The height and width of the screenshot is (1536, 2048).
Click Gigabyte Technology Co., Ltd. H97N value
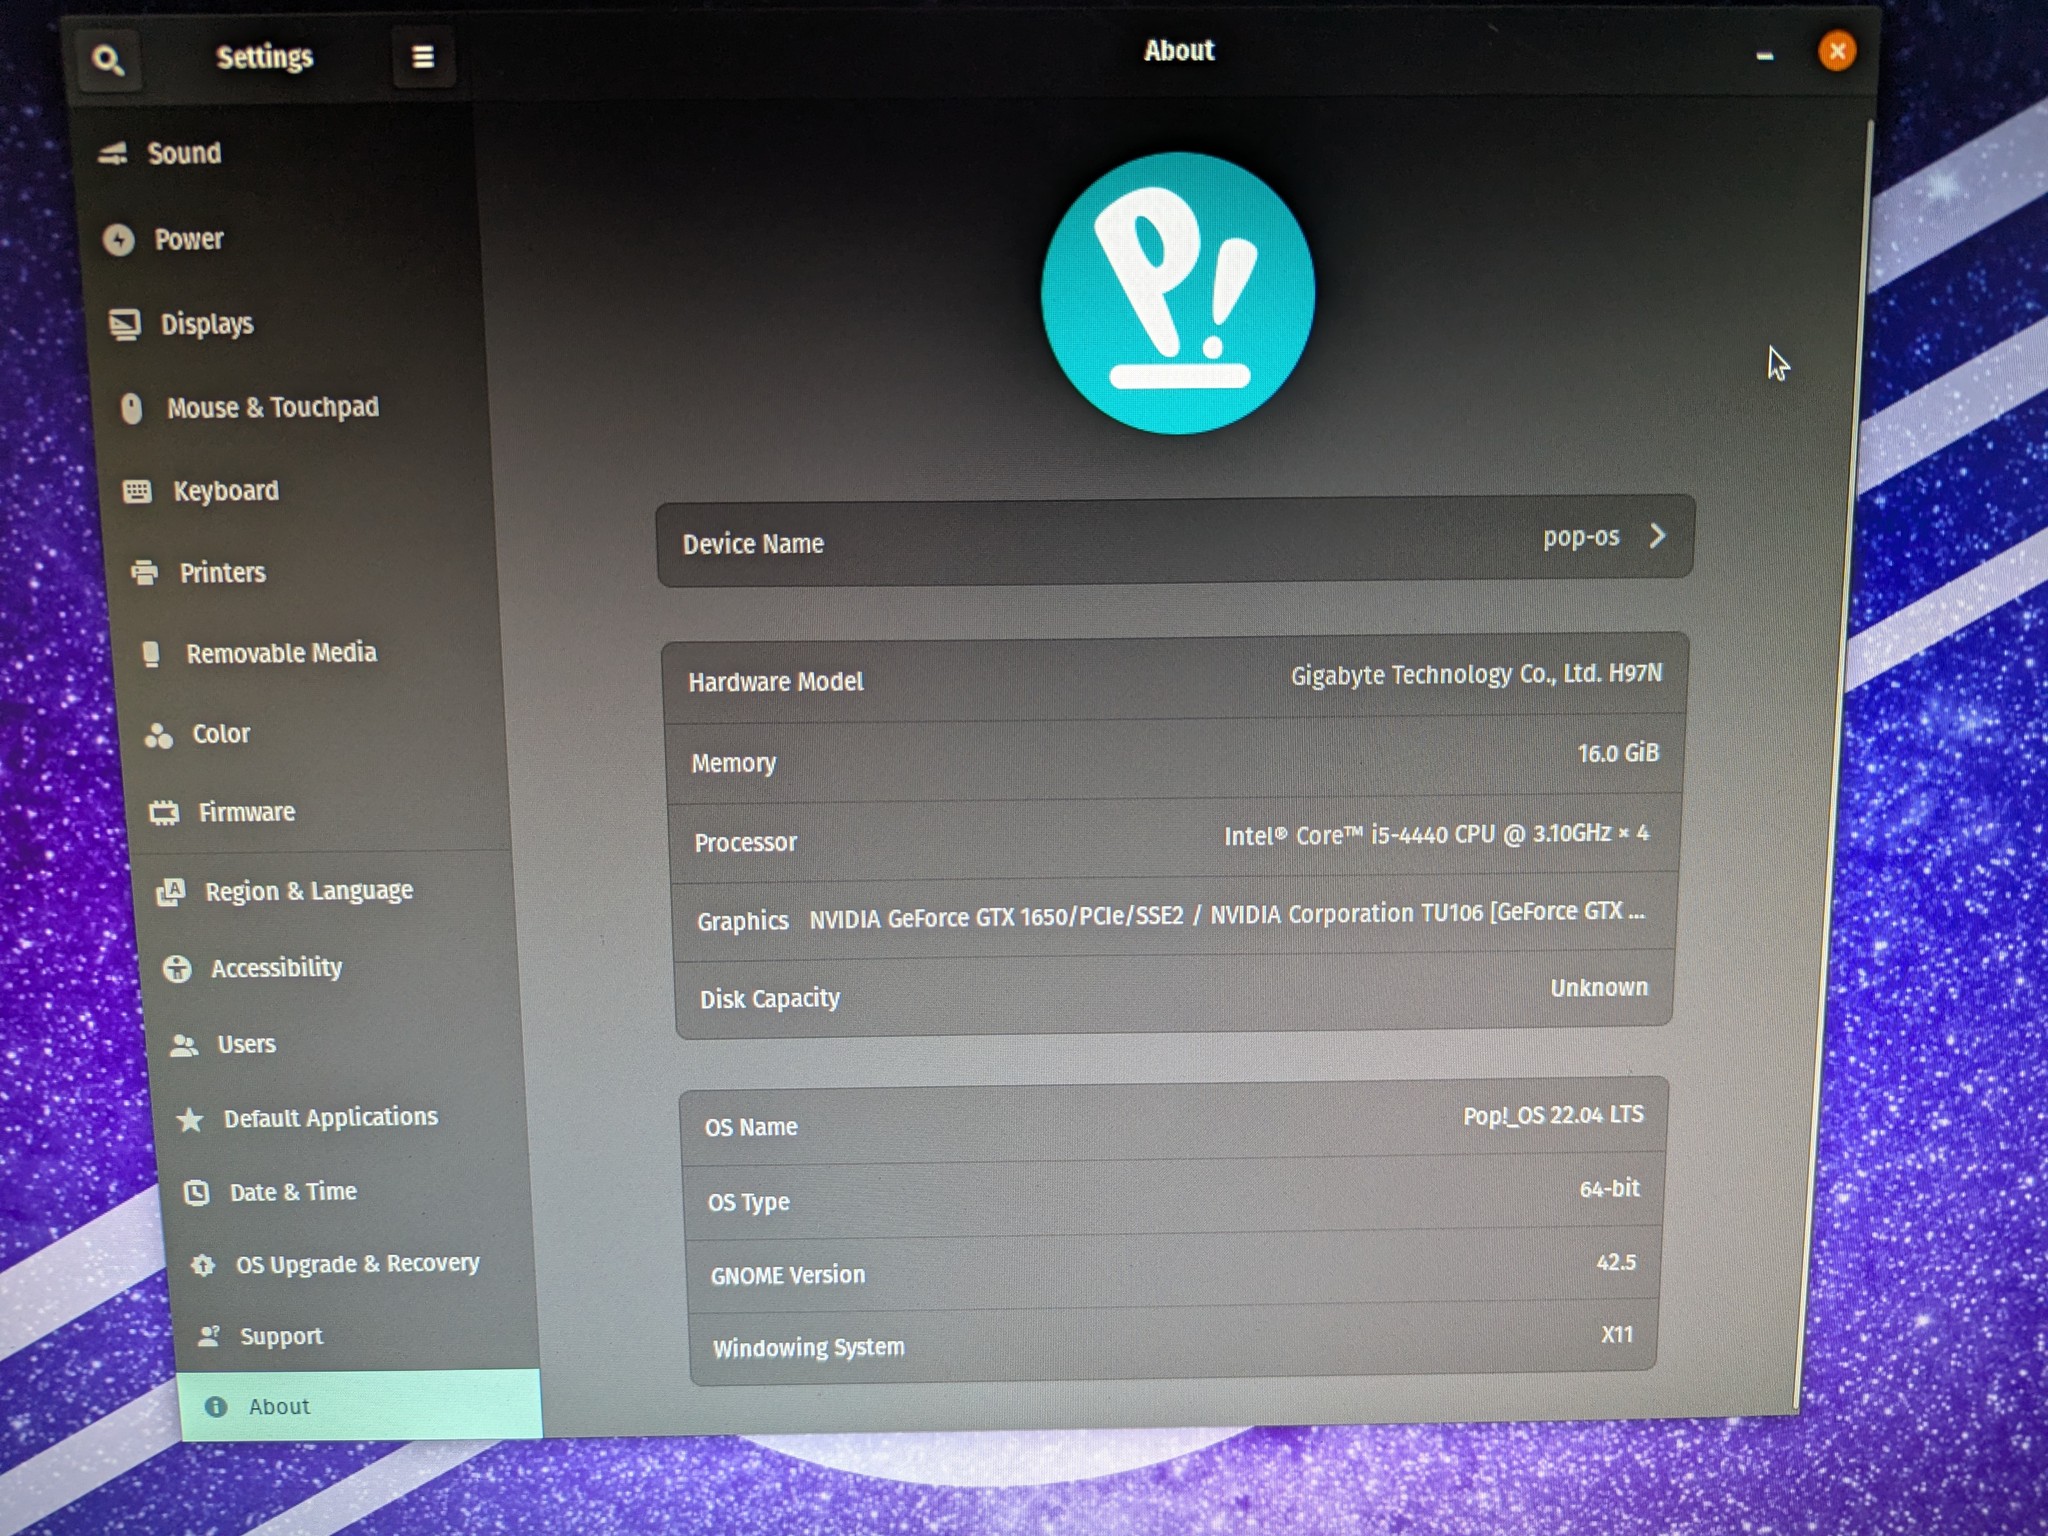(x=1476, y=675)
